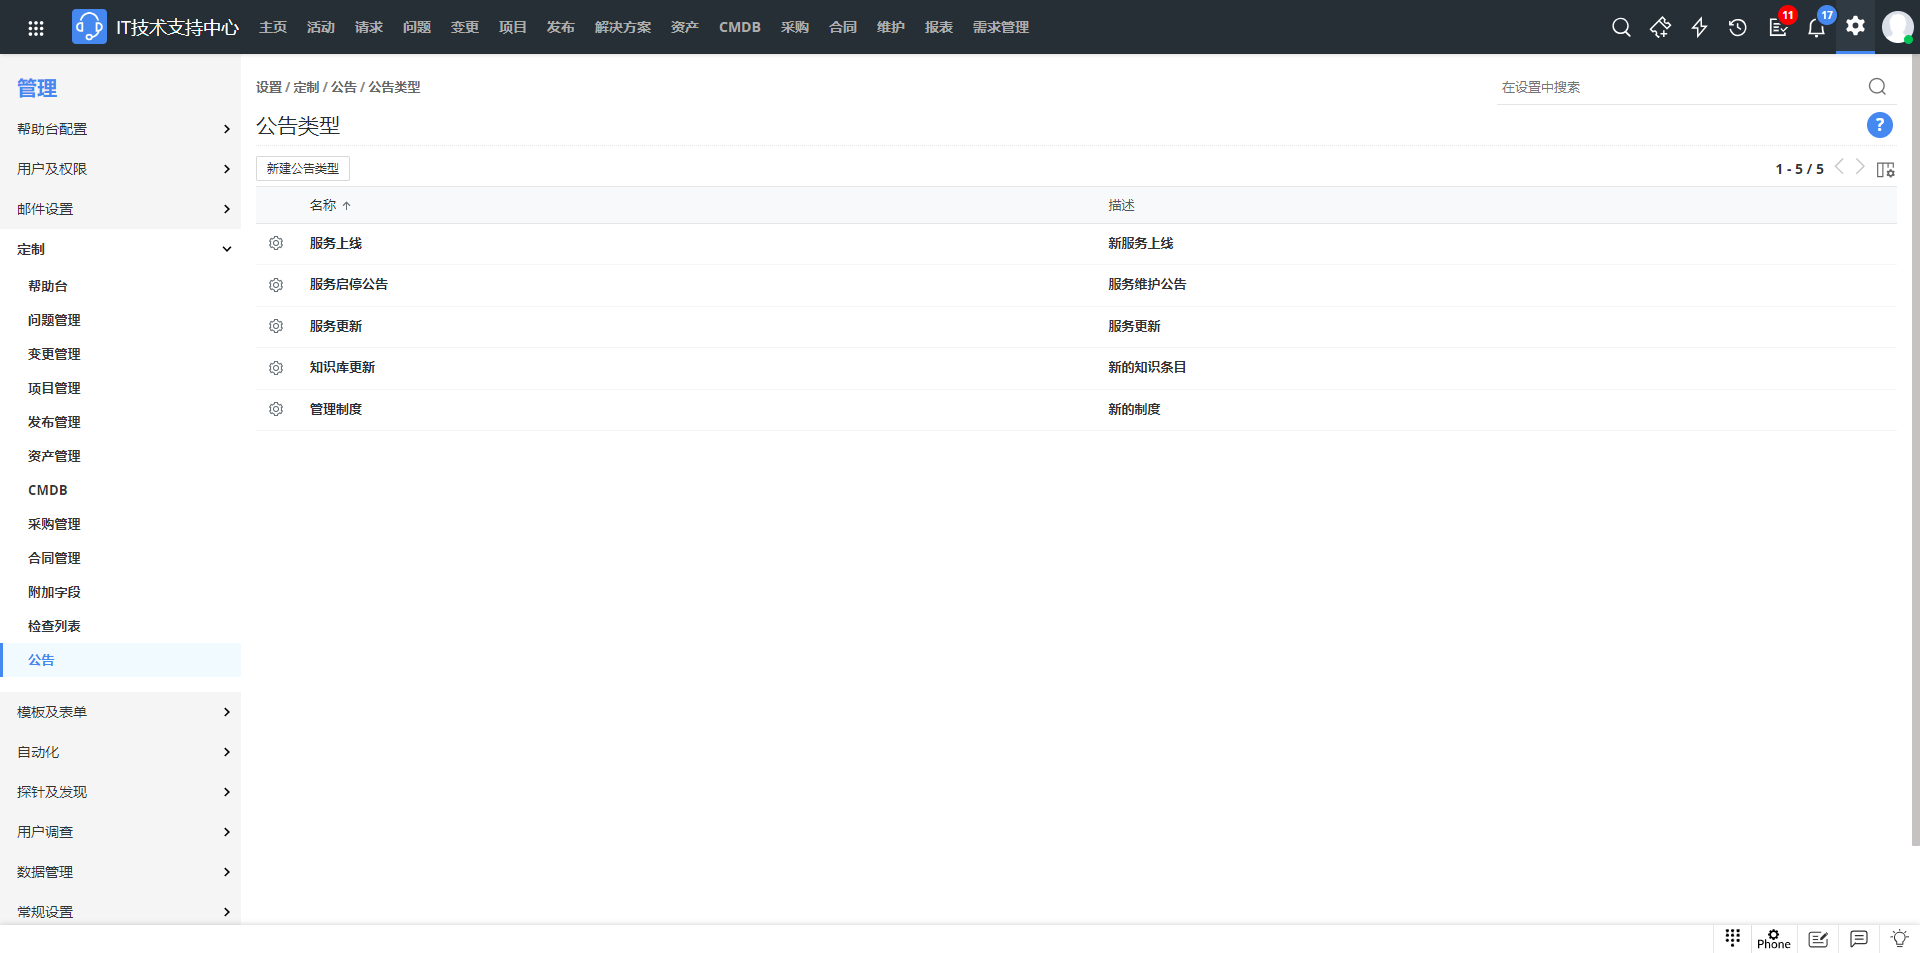The image size is (1920, 953).
Task: Open gear actions for 管理制度 row
Action: pyautogui.click(x=276, y=409)
